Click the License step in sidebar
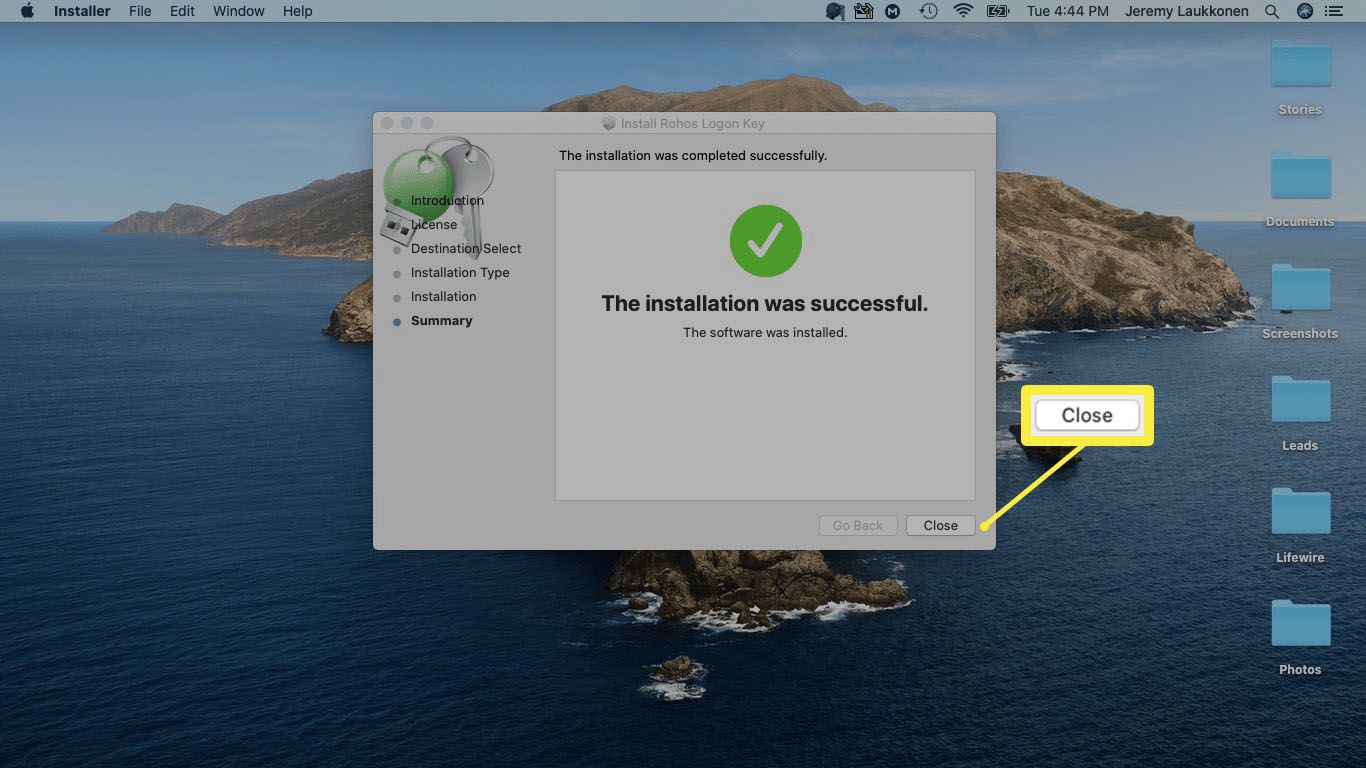 tap(434, 224)
